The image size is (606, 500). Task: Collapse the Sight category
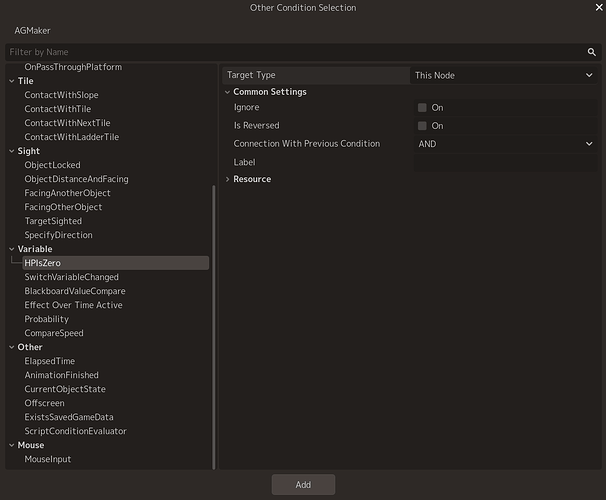click(12, 151)
